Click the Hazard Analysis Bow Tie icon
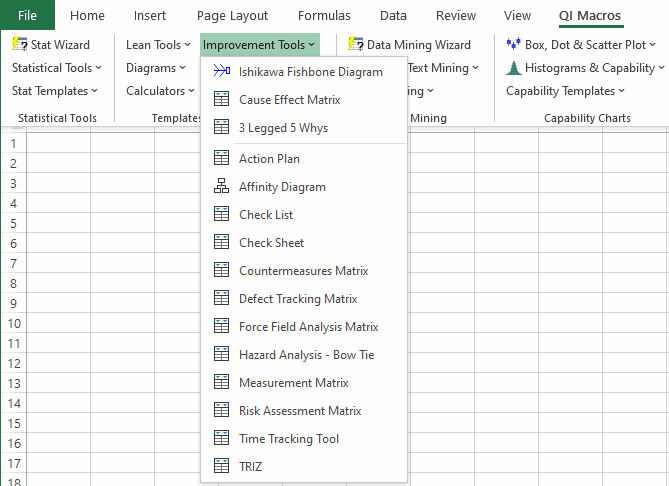The image size is (669, 486). 221,354
